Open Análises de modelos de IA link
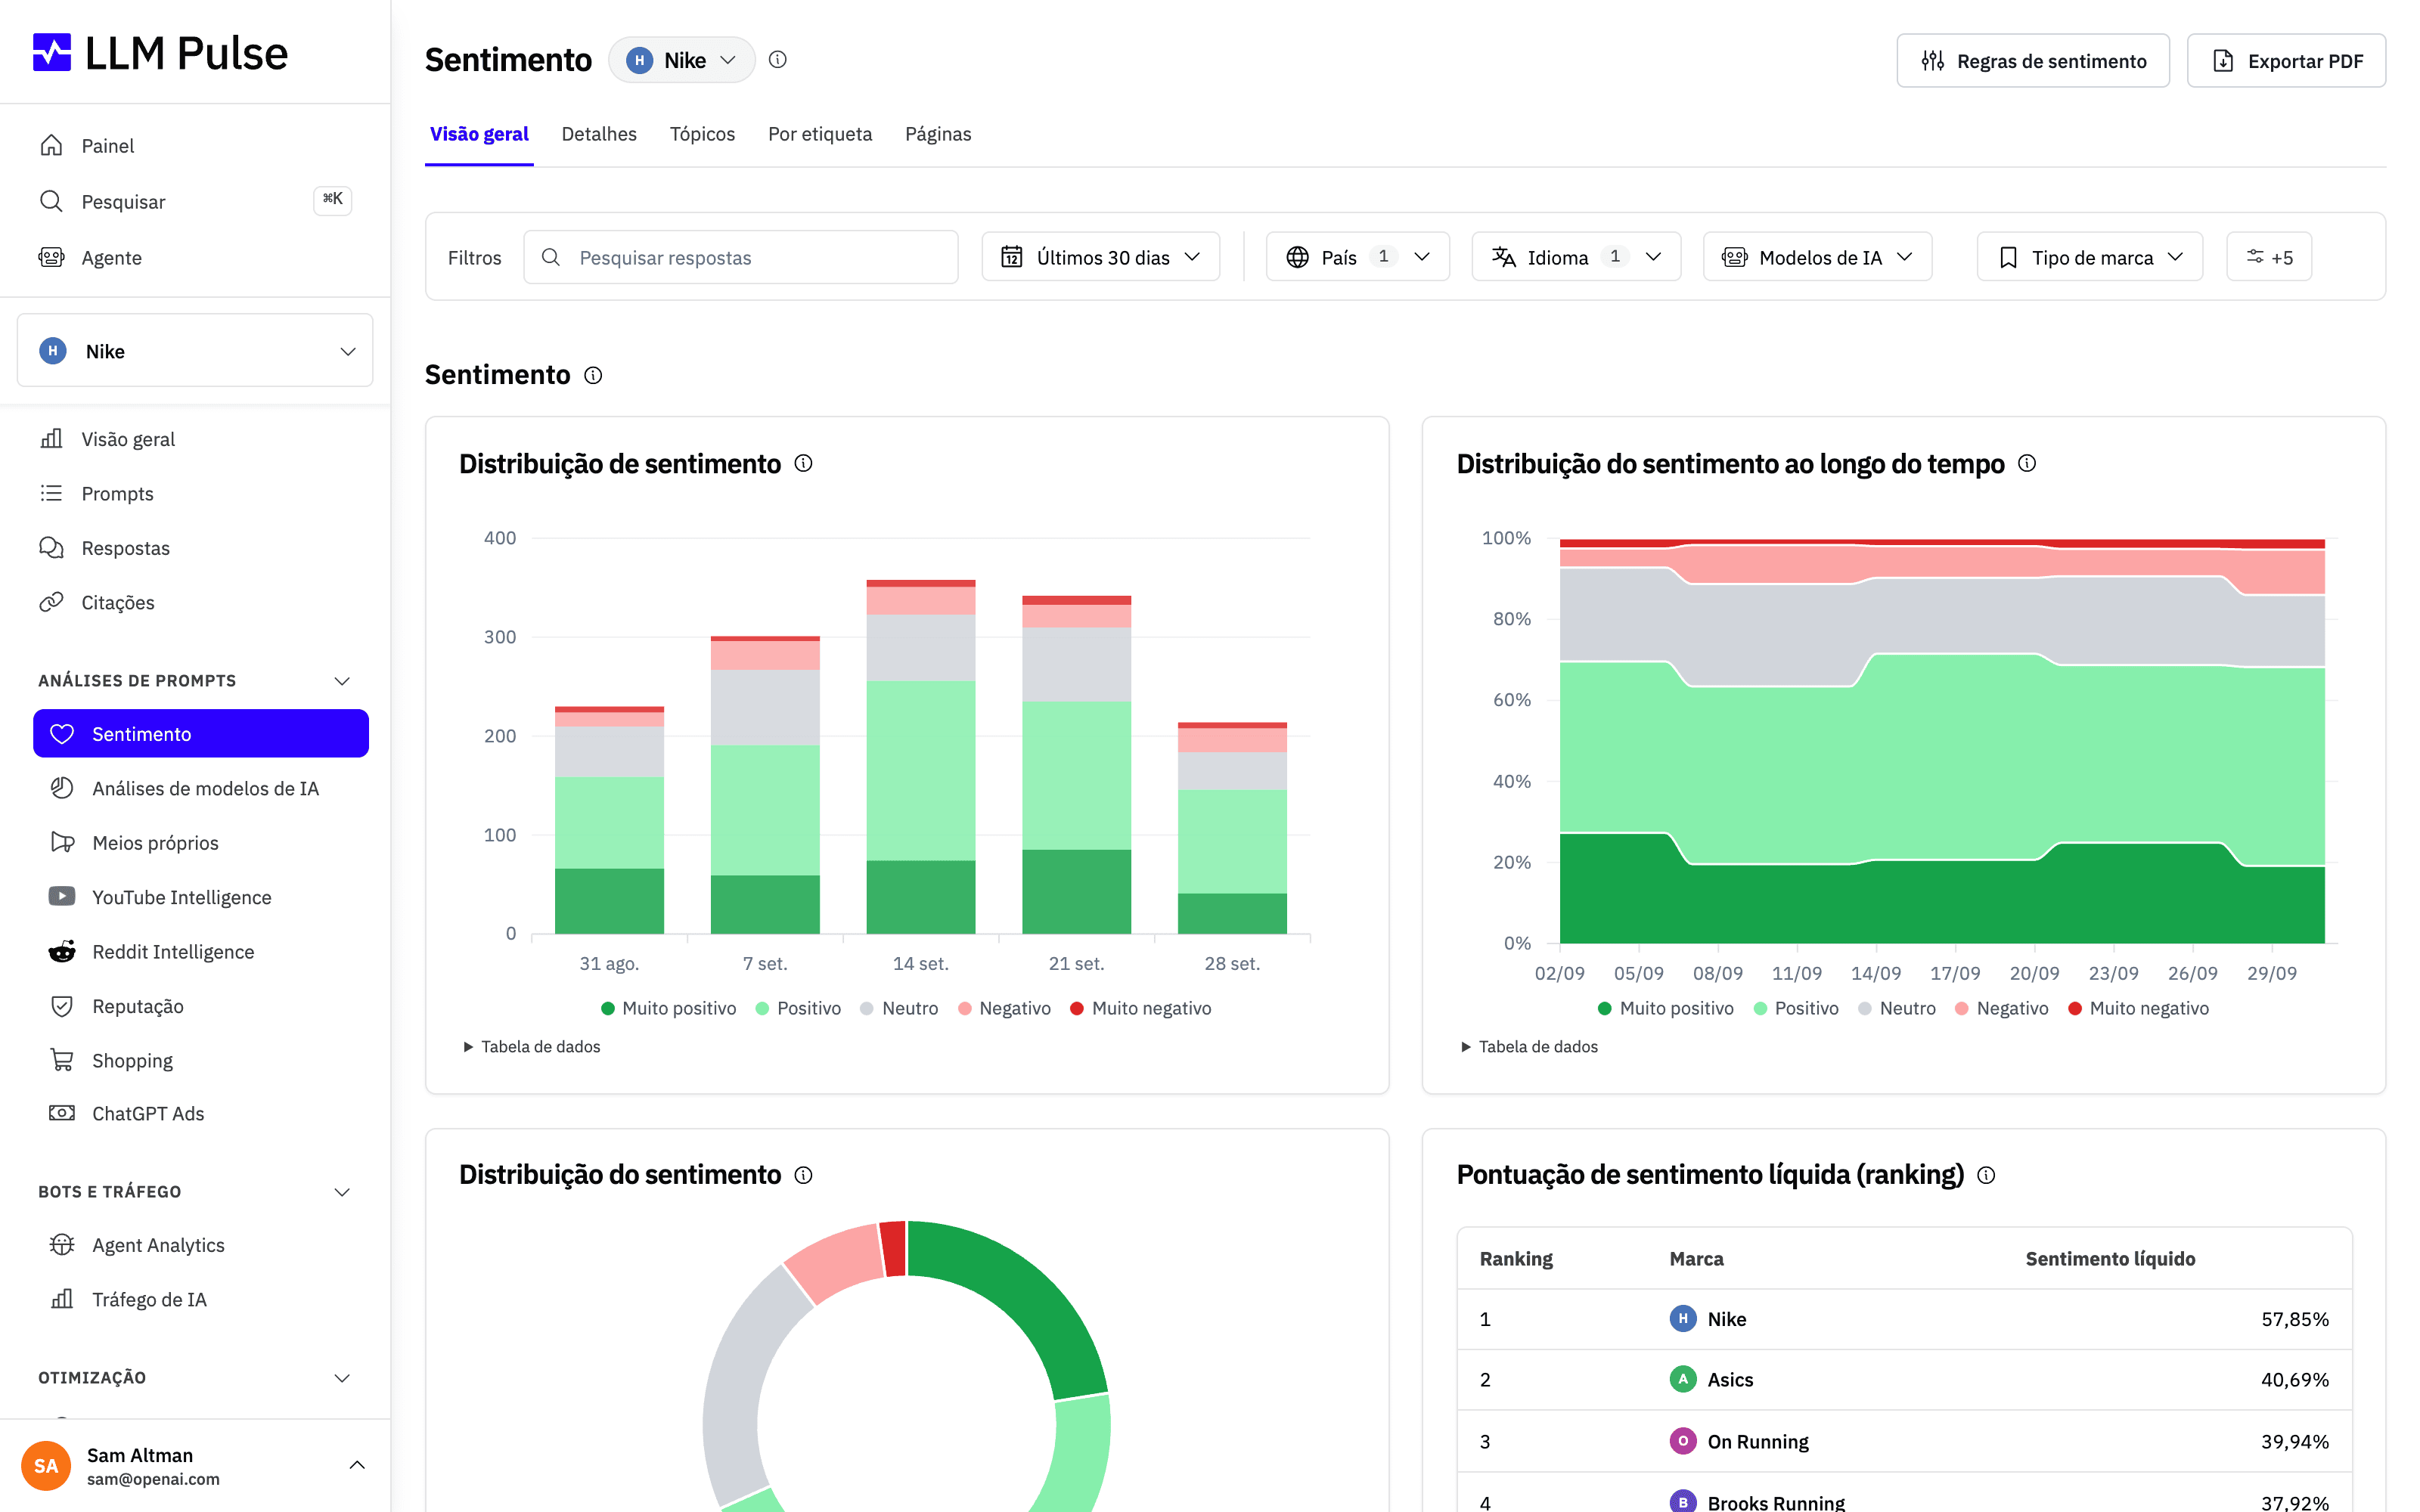Screen dimensions: 2420x1512 tap(205, 788)
